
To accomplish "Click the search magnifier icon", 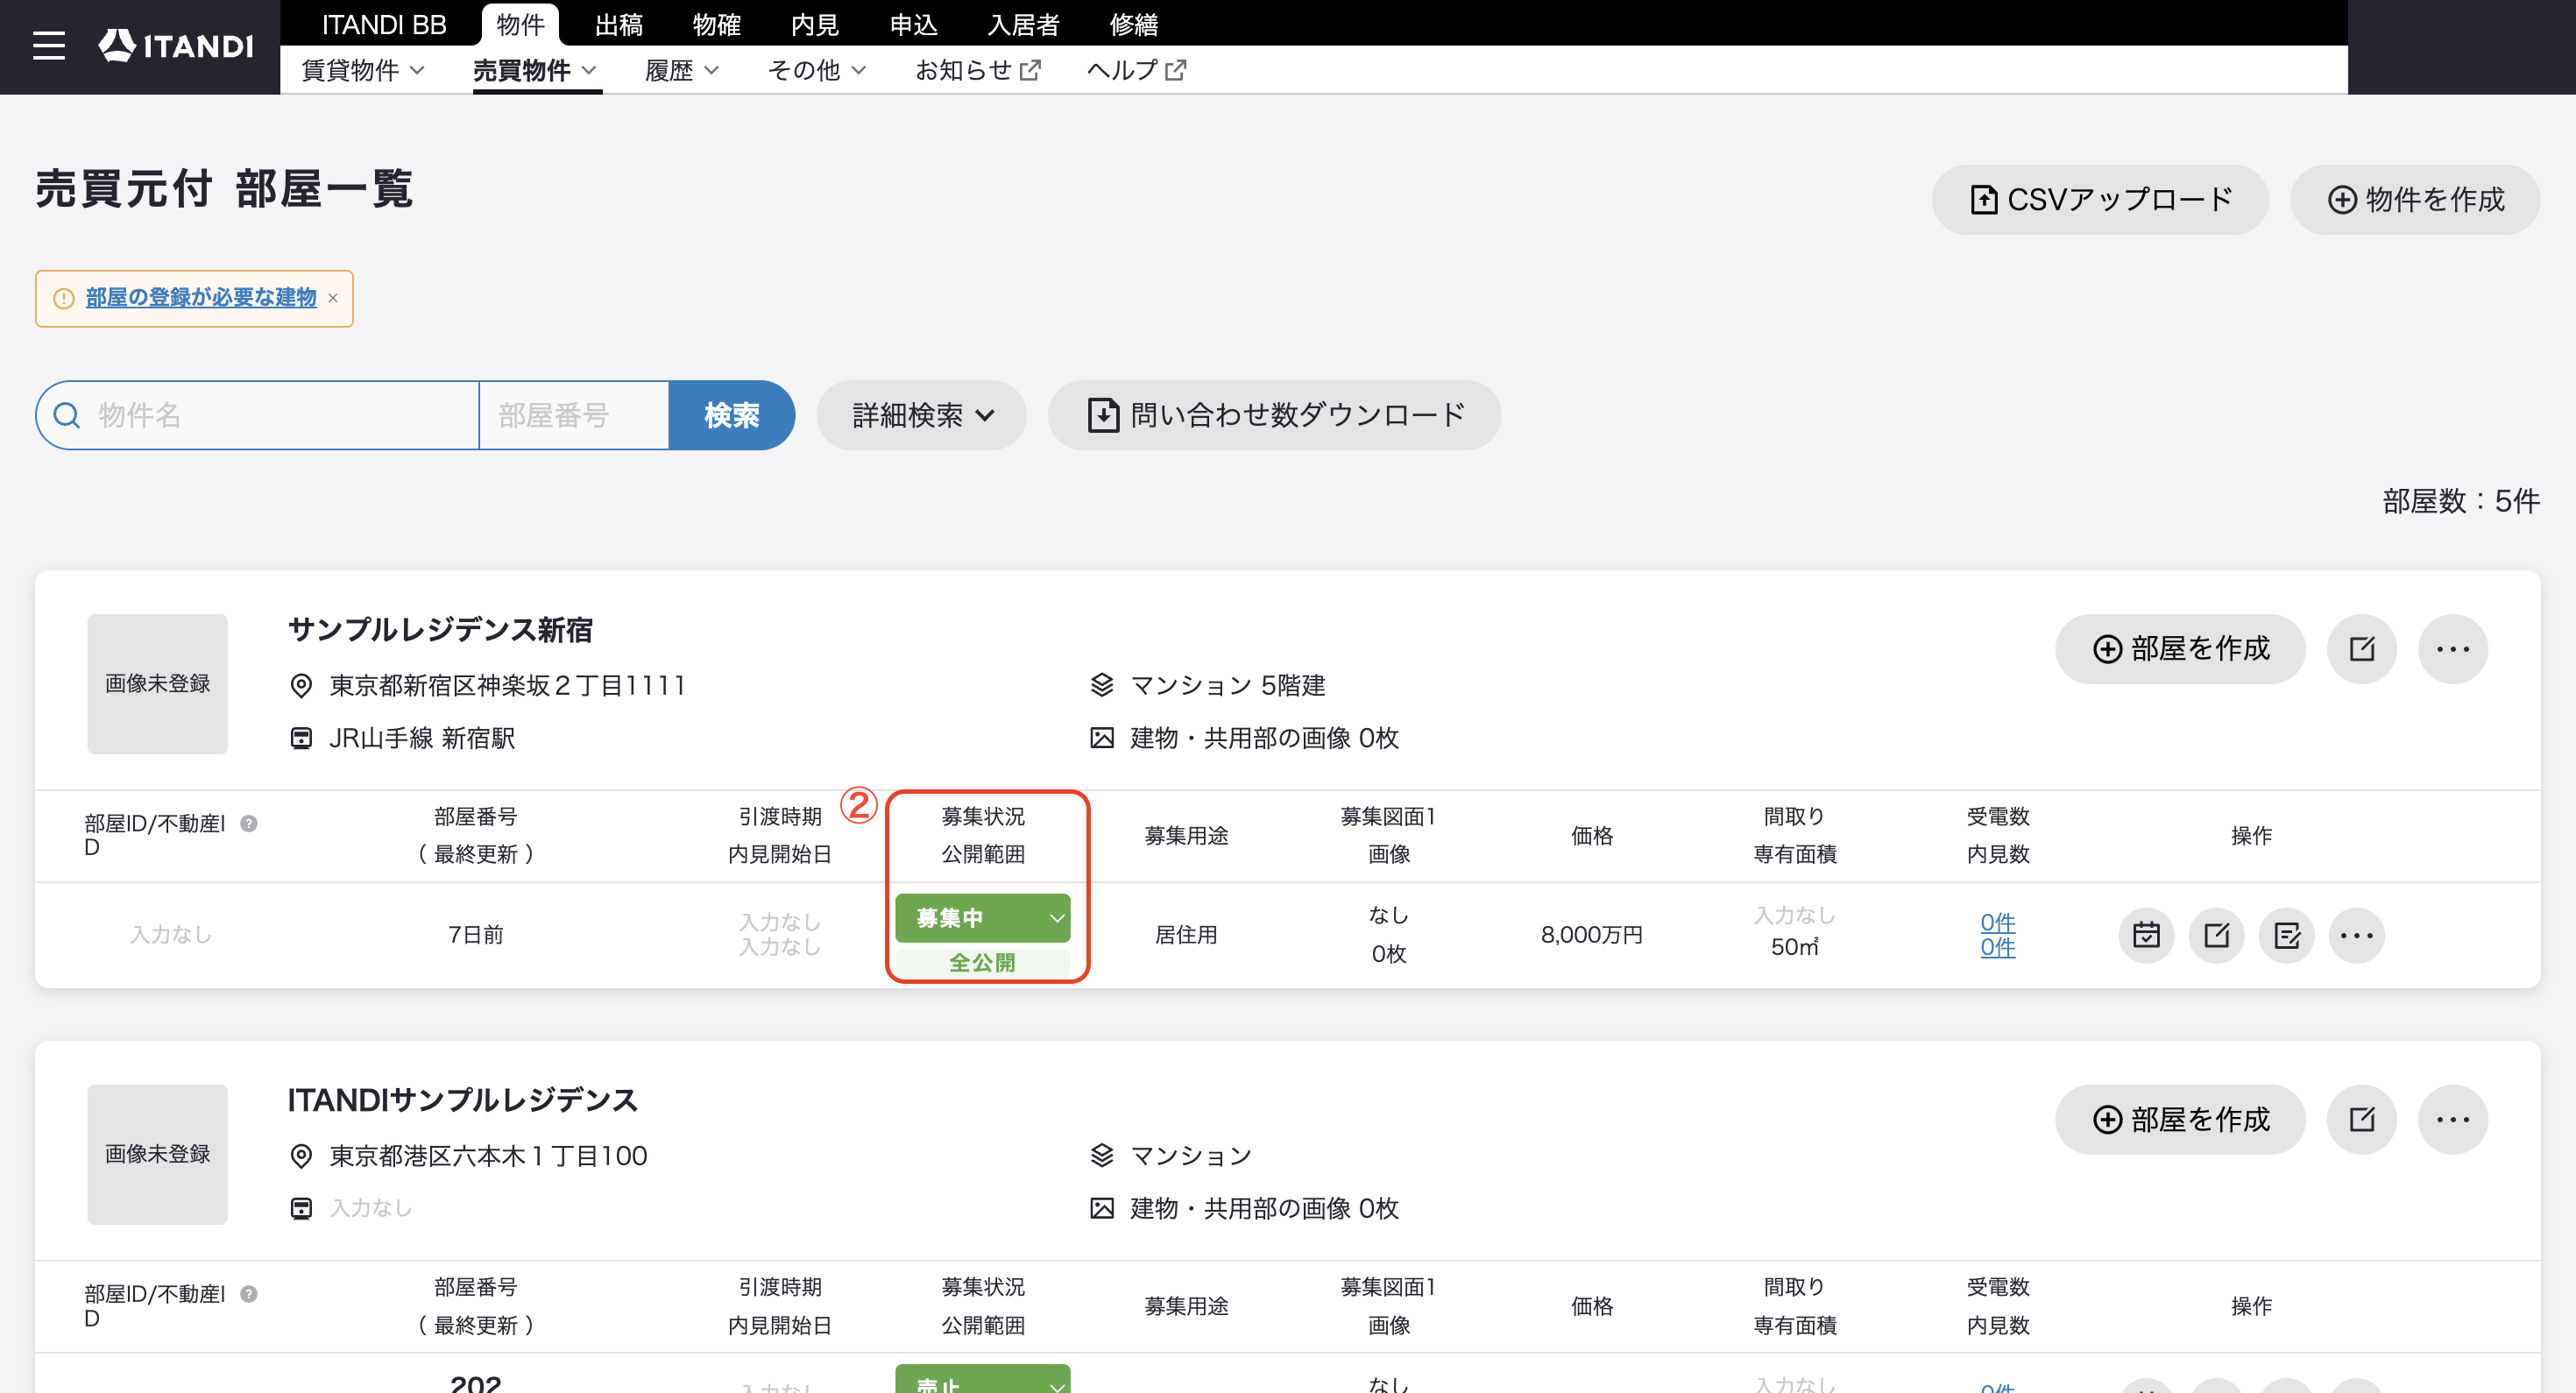I will 67,415.
